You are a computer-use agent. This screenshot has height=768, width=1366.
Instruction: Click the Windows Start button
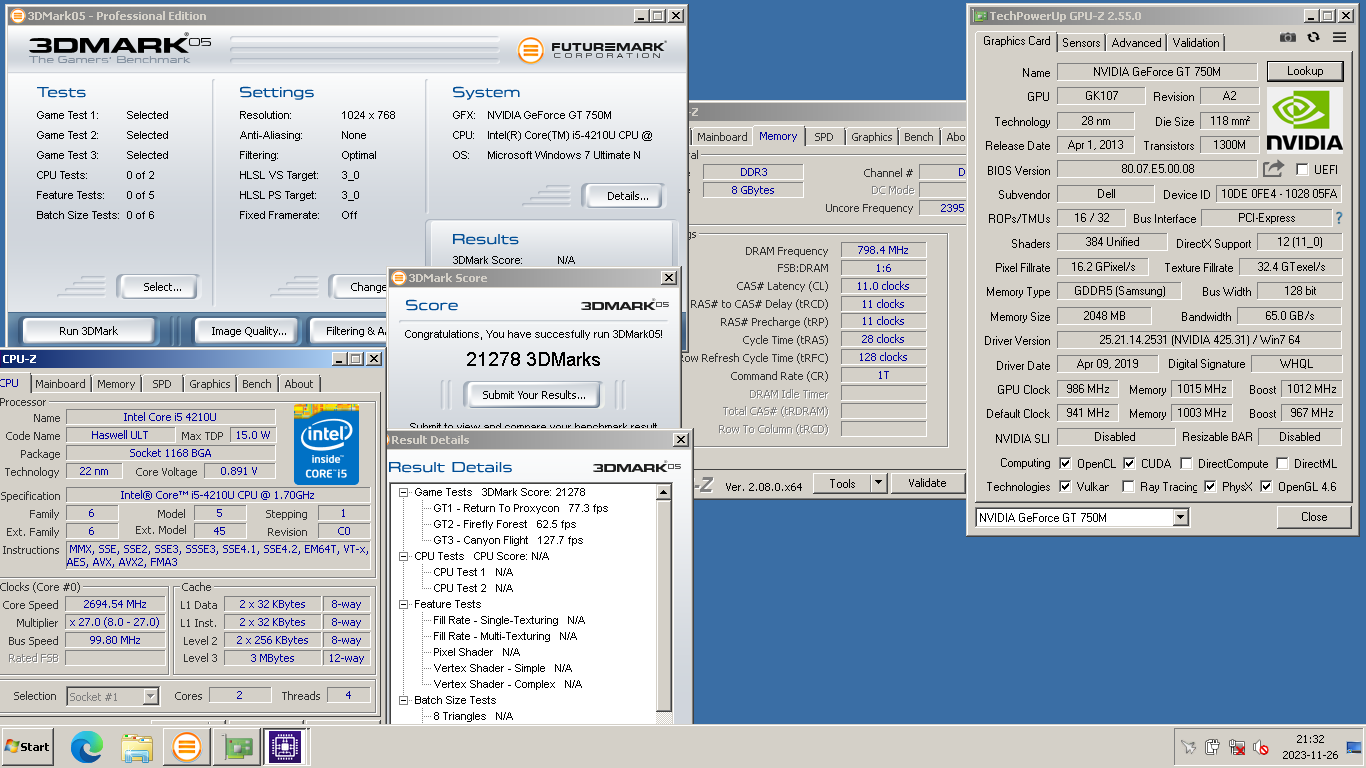coord(27,747)
